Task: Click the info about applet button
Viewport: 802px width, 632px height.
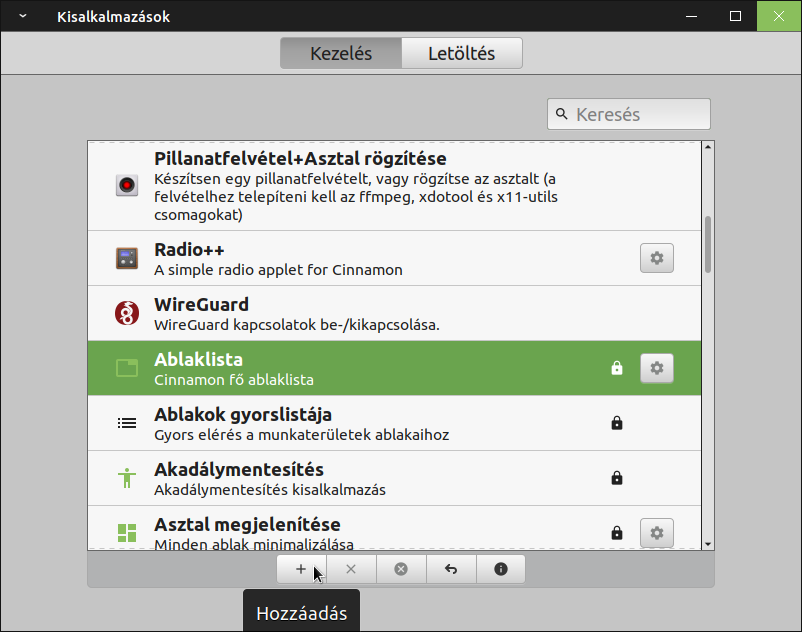Action: click(x=501, y=569)
